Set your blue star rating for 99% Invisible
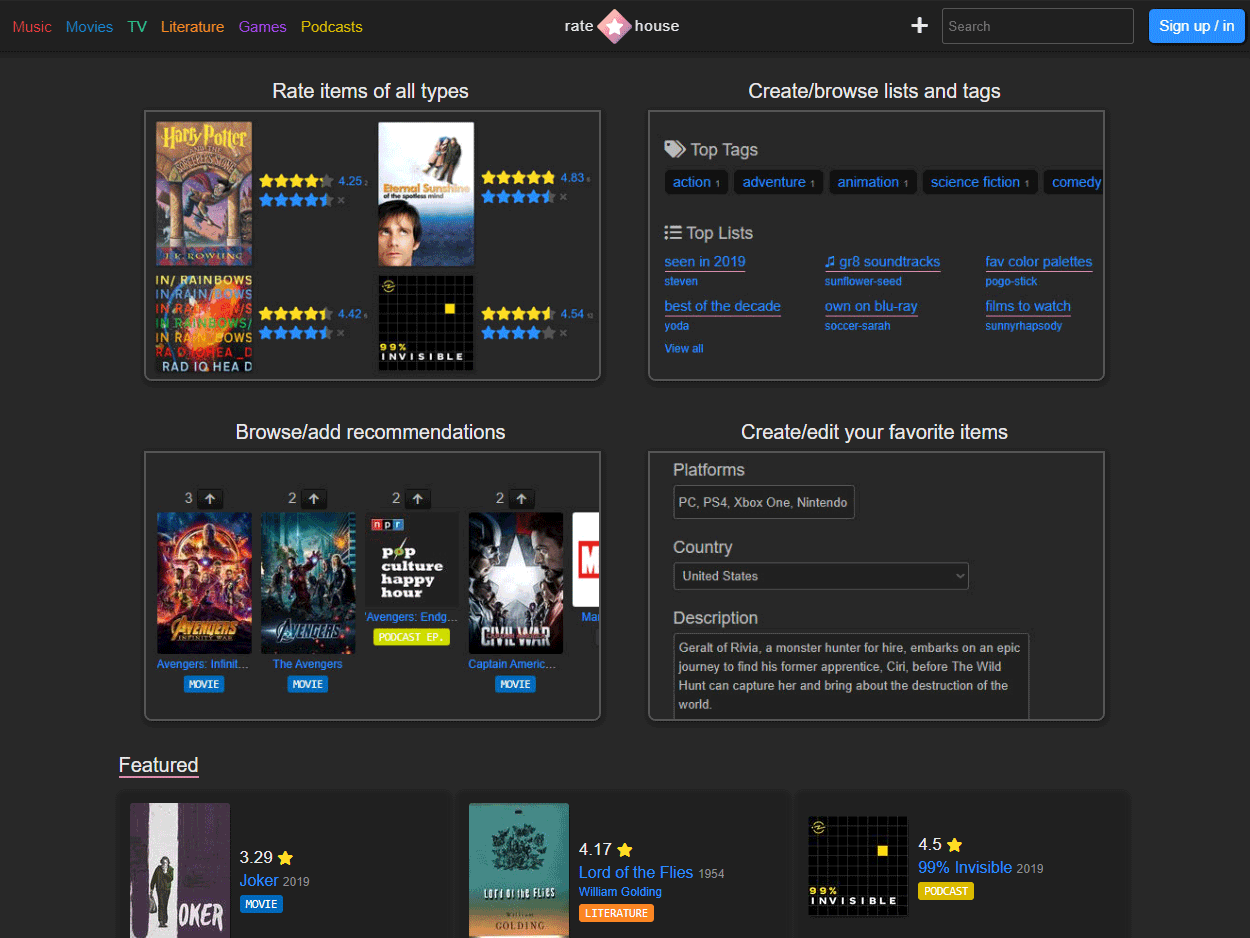 518,333
